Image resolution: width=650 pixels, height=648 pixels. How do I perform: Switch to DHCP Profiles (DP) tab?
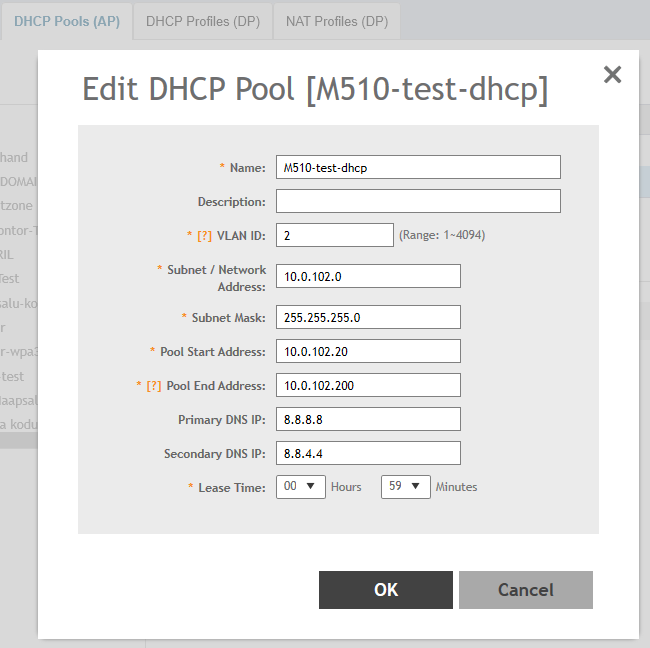click(x=203, y=21)
